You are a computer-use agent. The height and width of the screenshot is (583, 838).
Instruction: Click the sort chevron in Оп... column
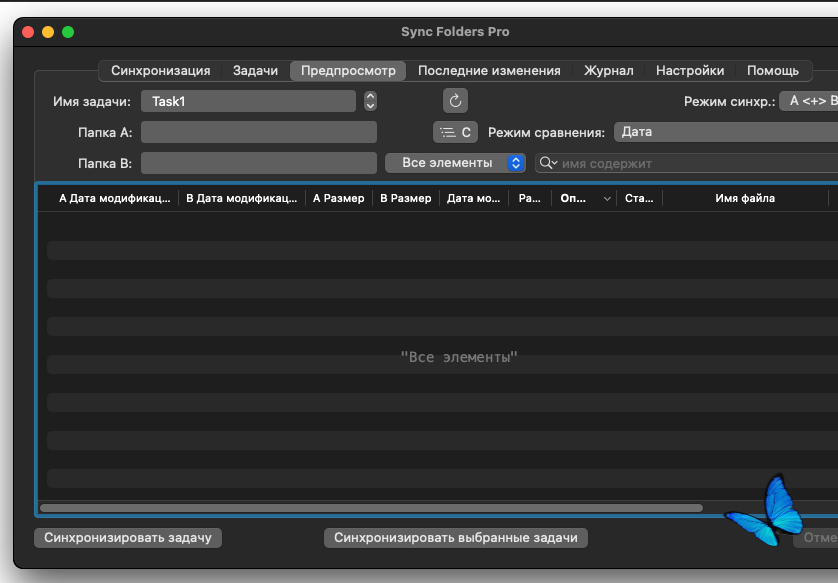[607, 199]
